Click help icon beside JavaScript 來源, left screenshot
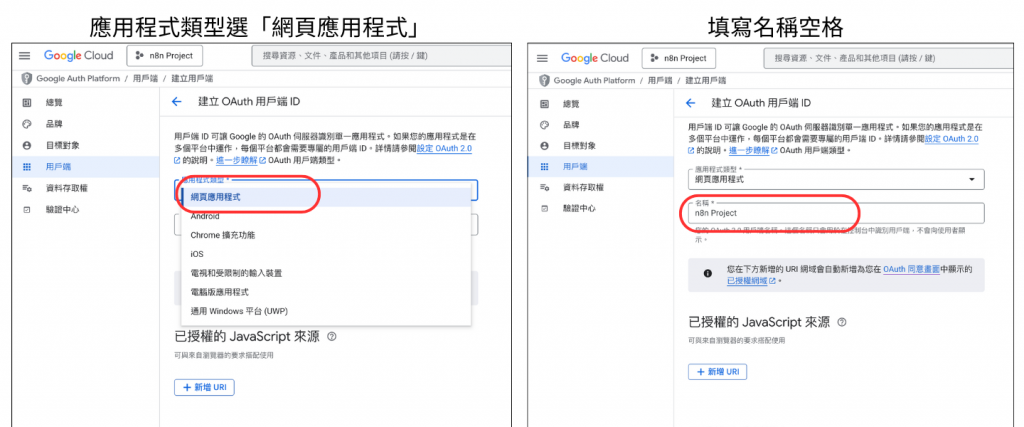This screenshot has height=427, width=1024. (x=332, y=337)
